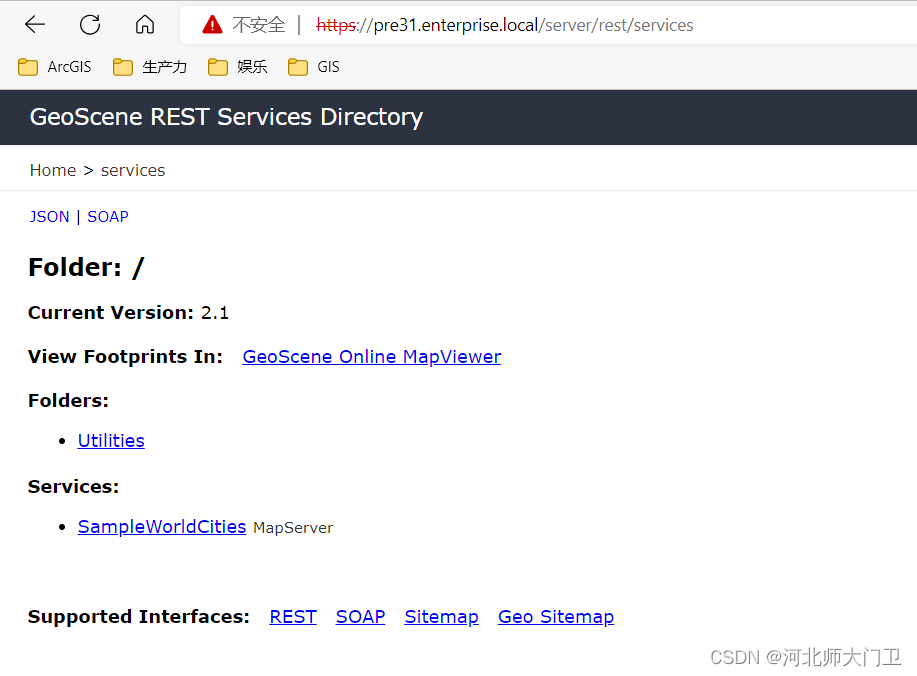Switch to SOAP output format
The image size is (917, 676).
click(x=107, y=216)
